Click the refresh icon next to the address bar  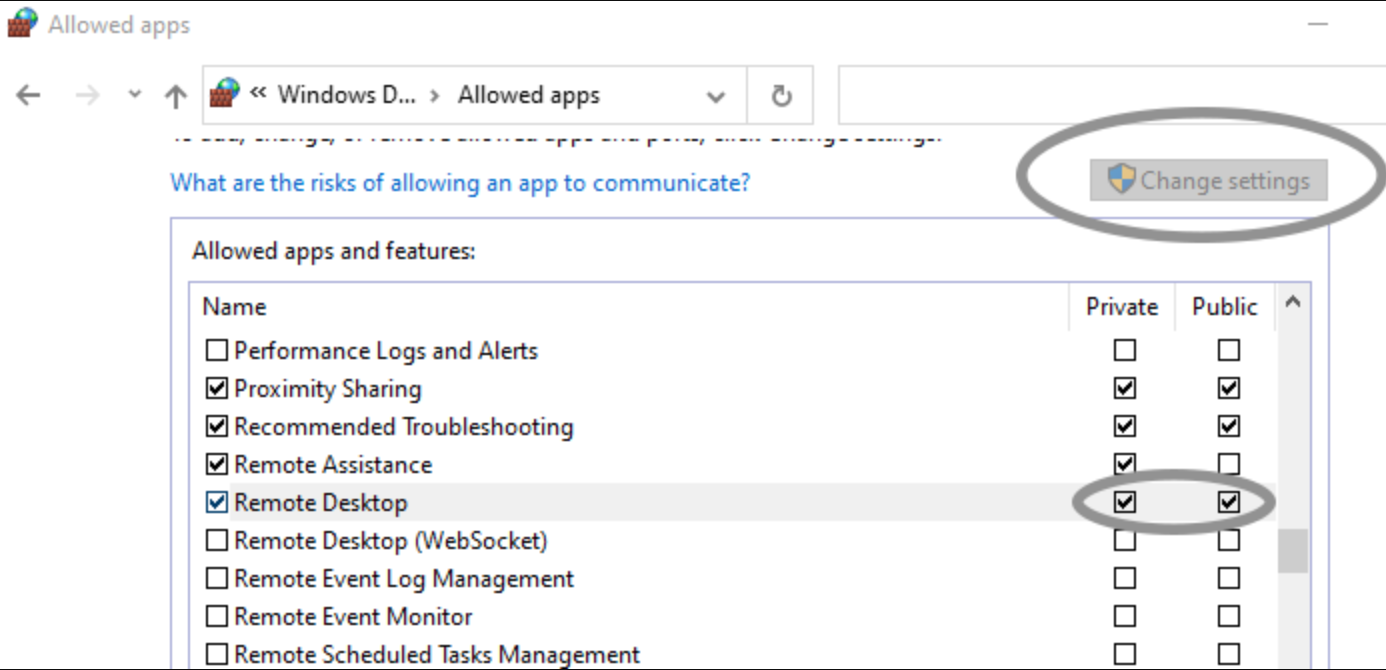(781, 94)
